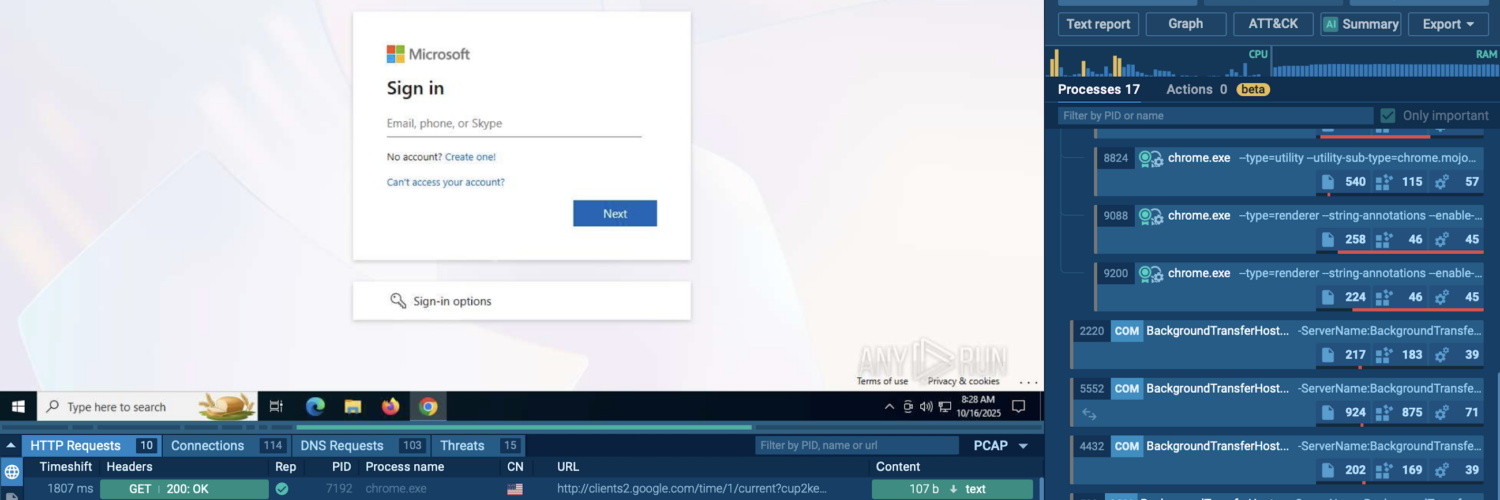
Task: Click the COM badge of process 2220
Action: click(1127, 331)
